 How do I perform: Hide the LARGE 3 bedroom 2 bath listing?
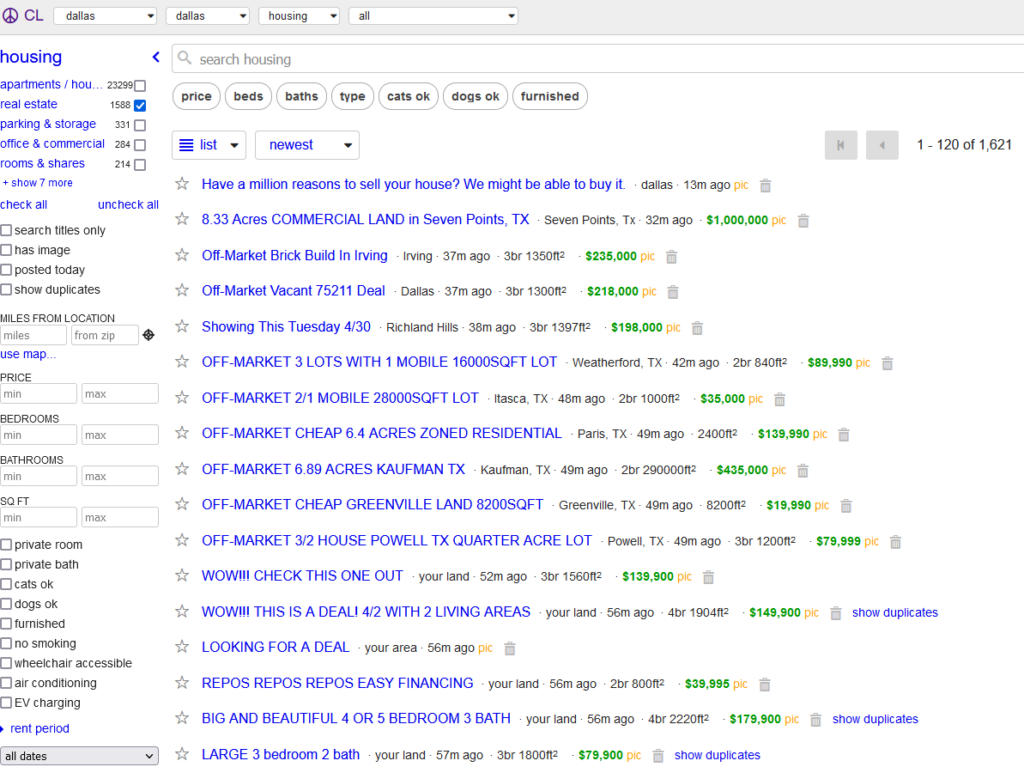click(658, 755)
